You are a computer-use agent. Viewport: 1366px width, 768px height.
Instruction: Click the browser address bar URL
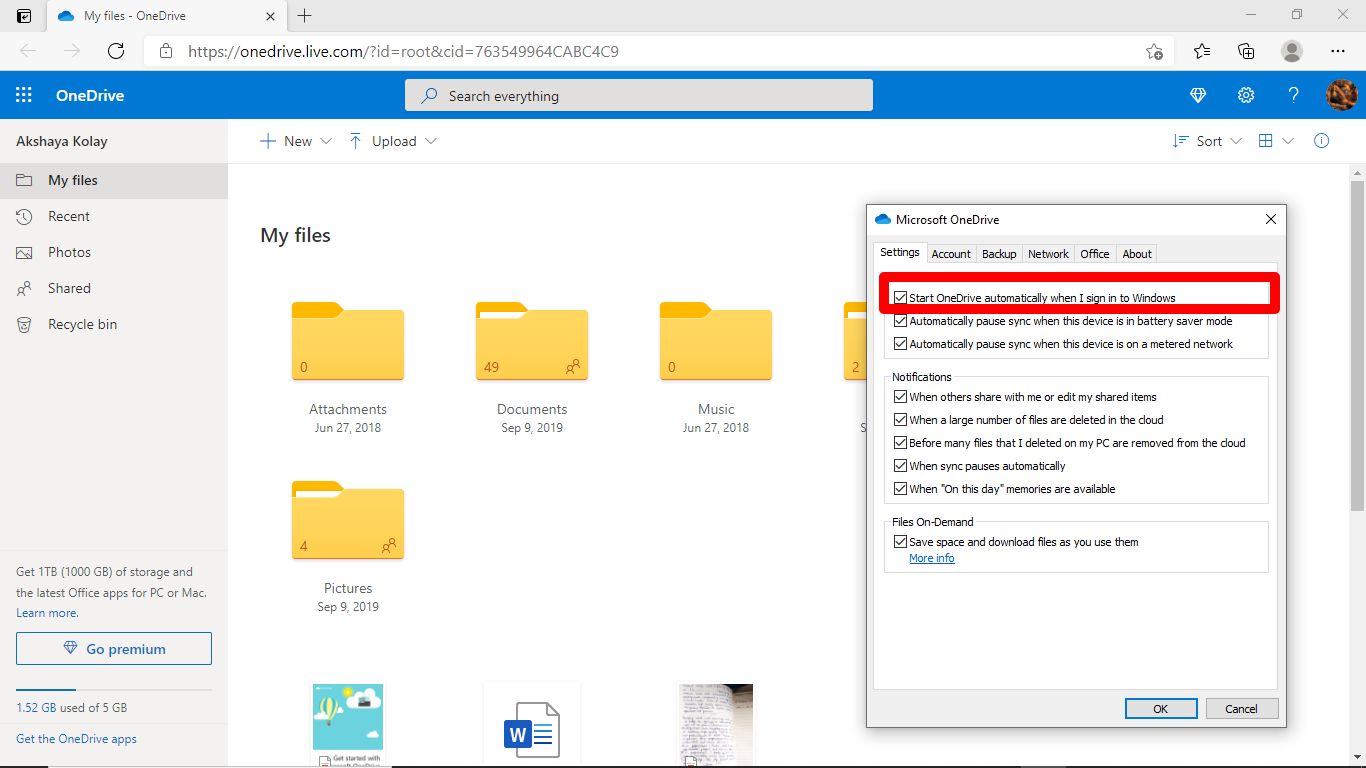pyautogui.click(x=403, y=51)
